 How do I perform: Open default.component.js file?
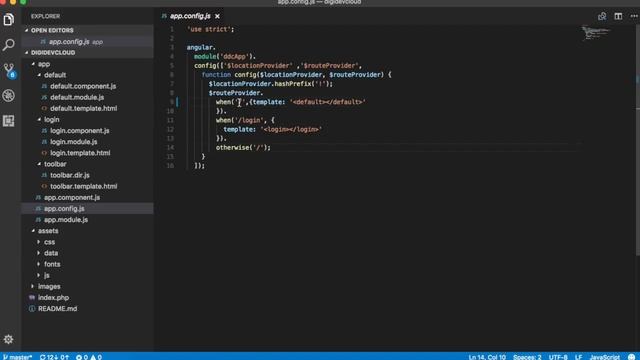tap(83, 86)
